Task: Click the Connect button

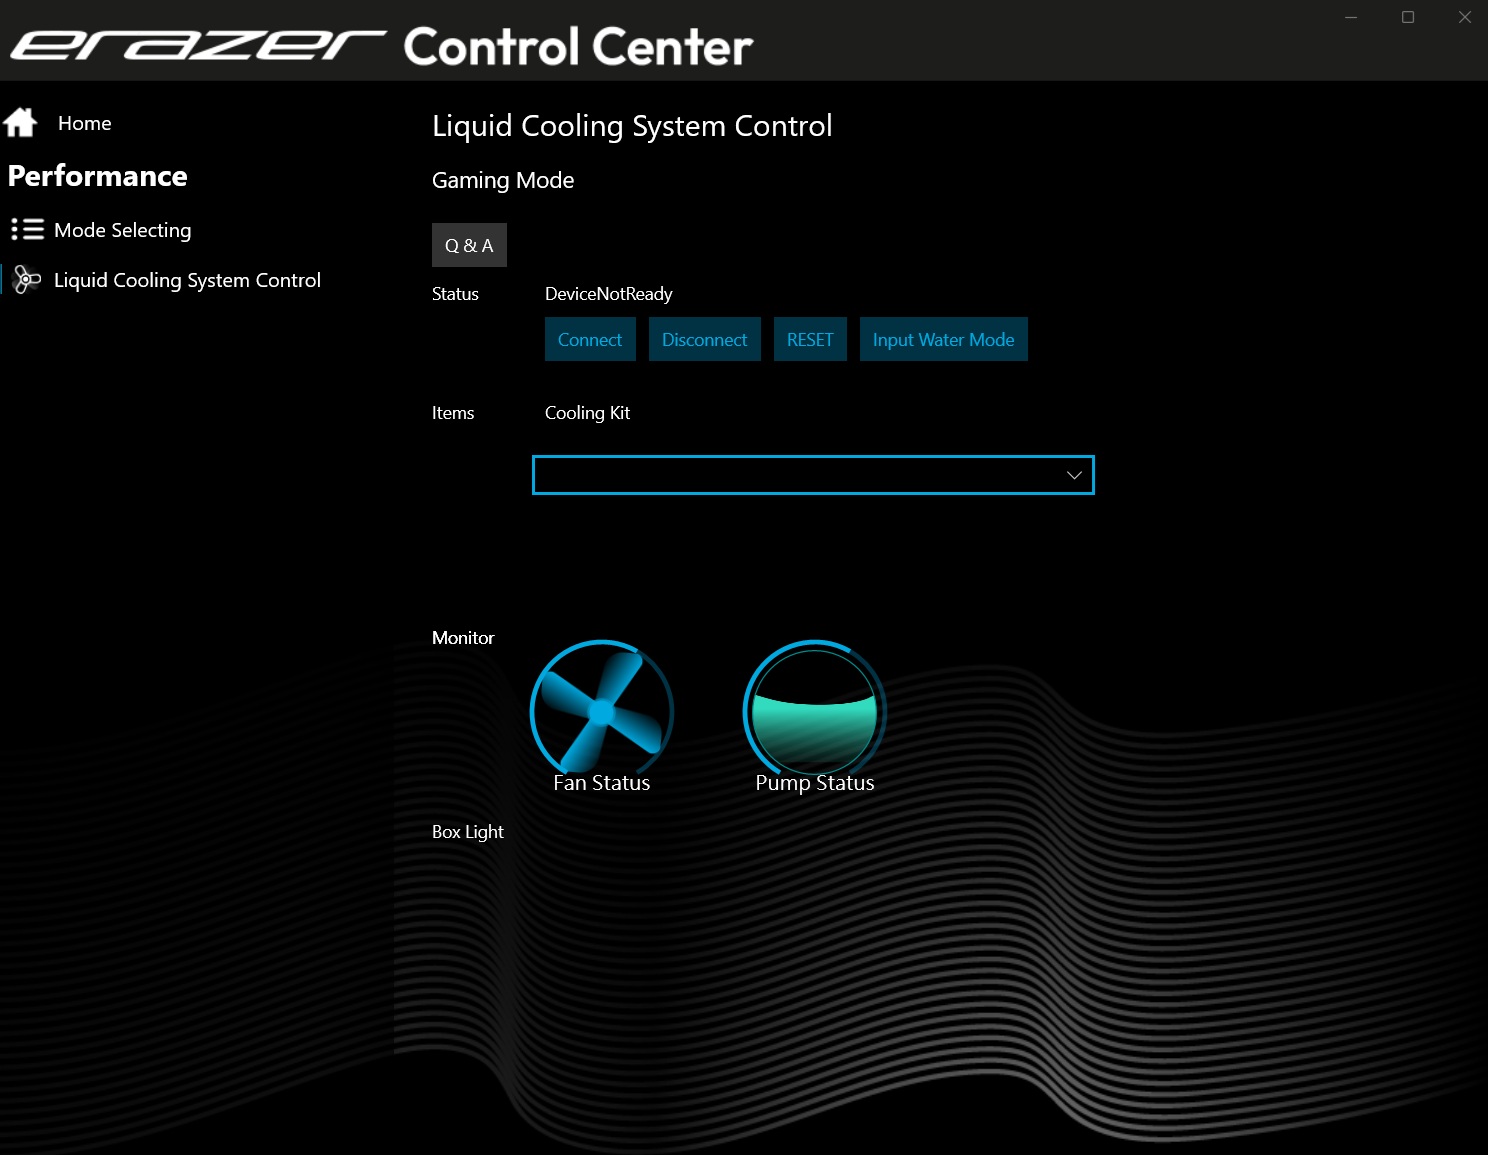Action: click(590, 339)
